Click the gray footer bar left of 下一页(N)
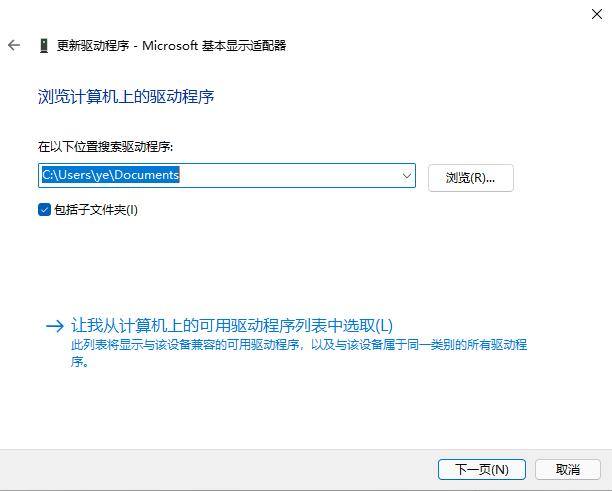Viewport: 612px width, 491px height. click(x=200, y=469)
